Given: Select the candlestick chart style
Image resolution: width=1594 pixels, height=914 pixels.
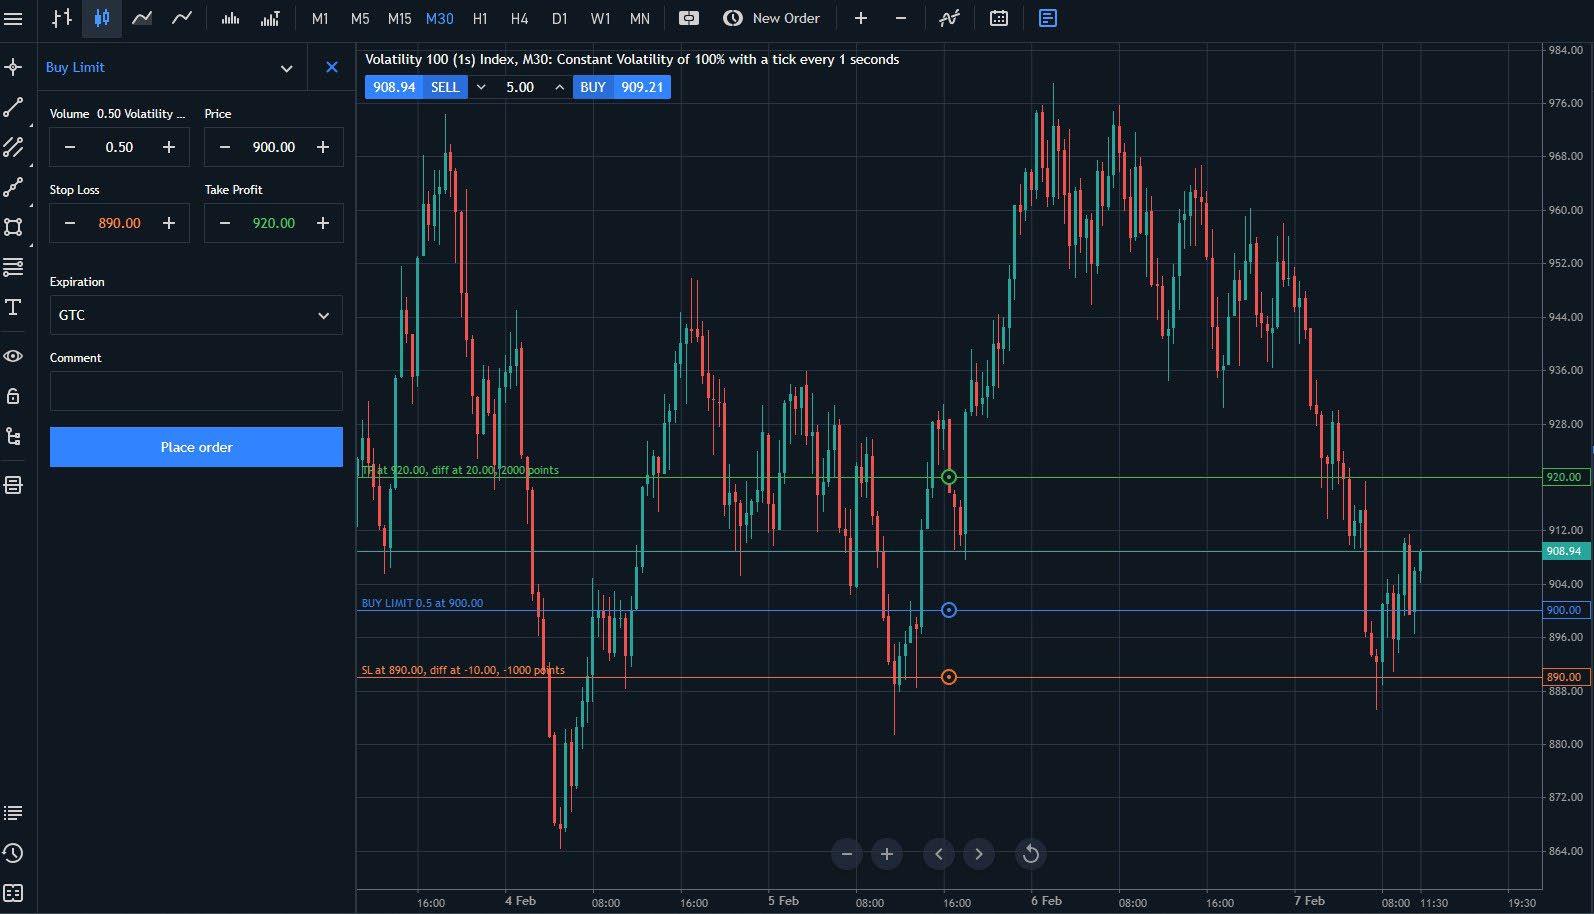Looking at the screenshot, I should tap(102, 18).
